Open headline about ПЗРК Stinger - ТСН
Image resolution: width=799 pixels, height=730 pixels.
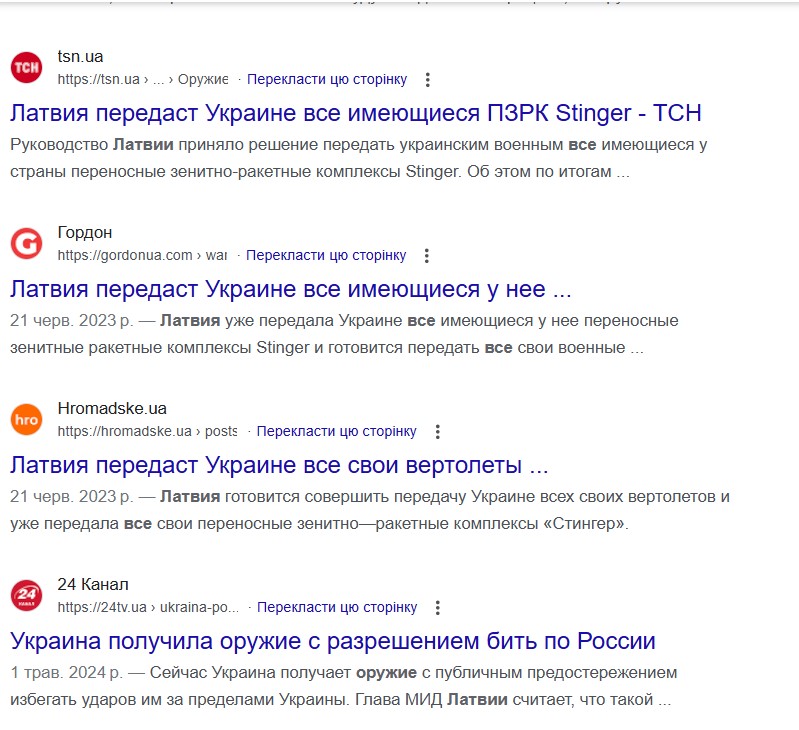356,113
